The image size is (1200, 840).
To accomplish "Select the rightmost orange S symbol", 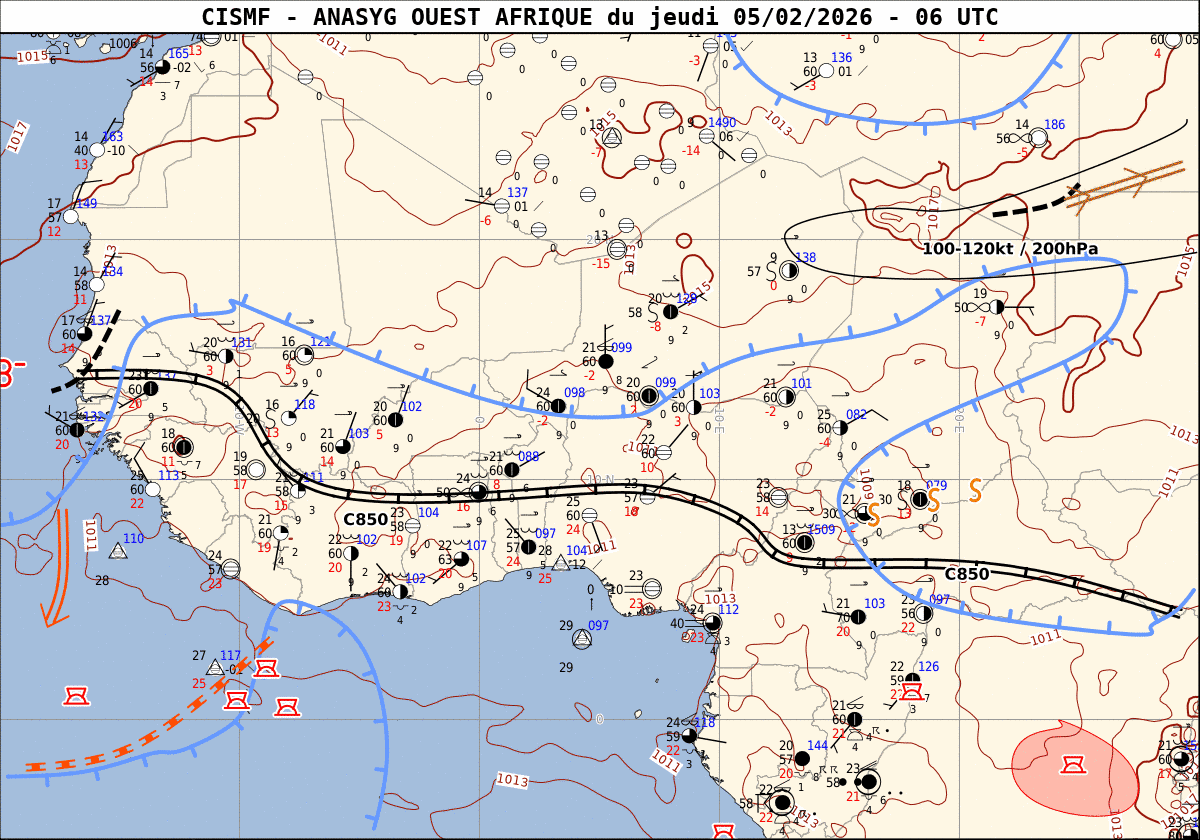I will 975,489.
